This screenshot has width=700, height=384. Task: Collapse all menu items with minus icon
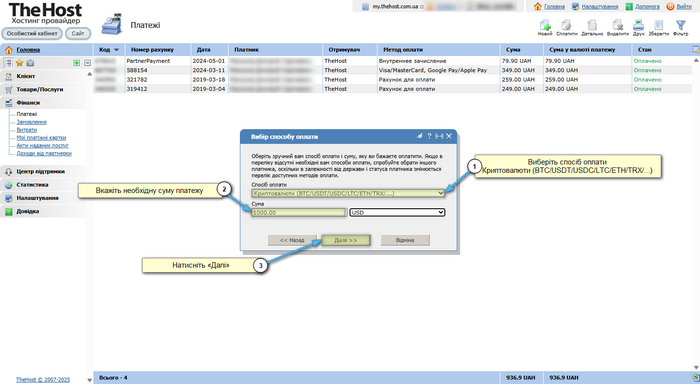point(87,63)
